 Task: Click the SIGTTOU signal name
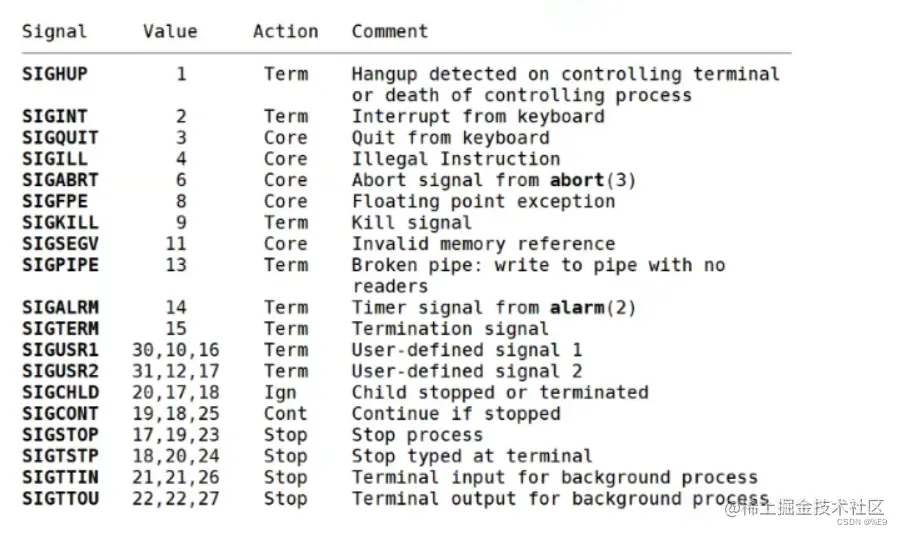(60, 498)
